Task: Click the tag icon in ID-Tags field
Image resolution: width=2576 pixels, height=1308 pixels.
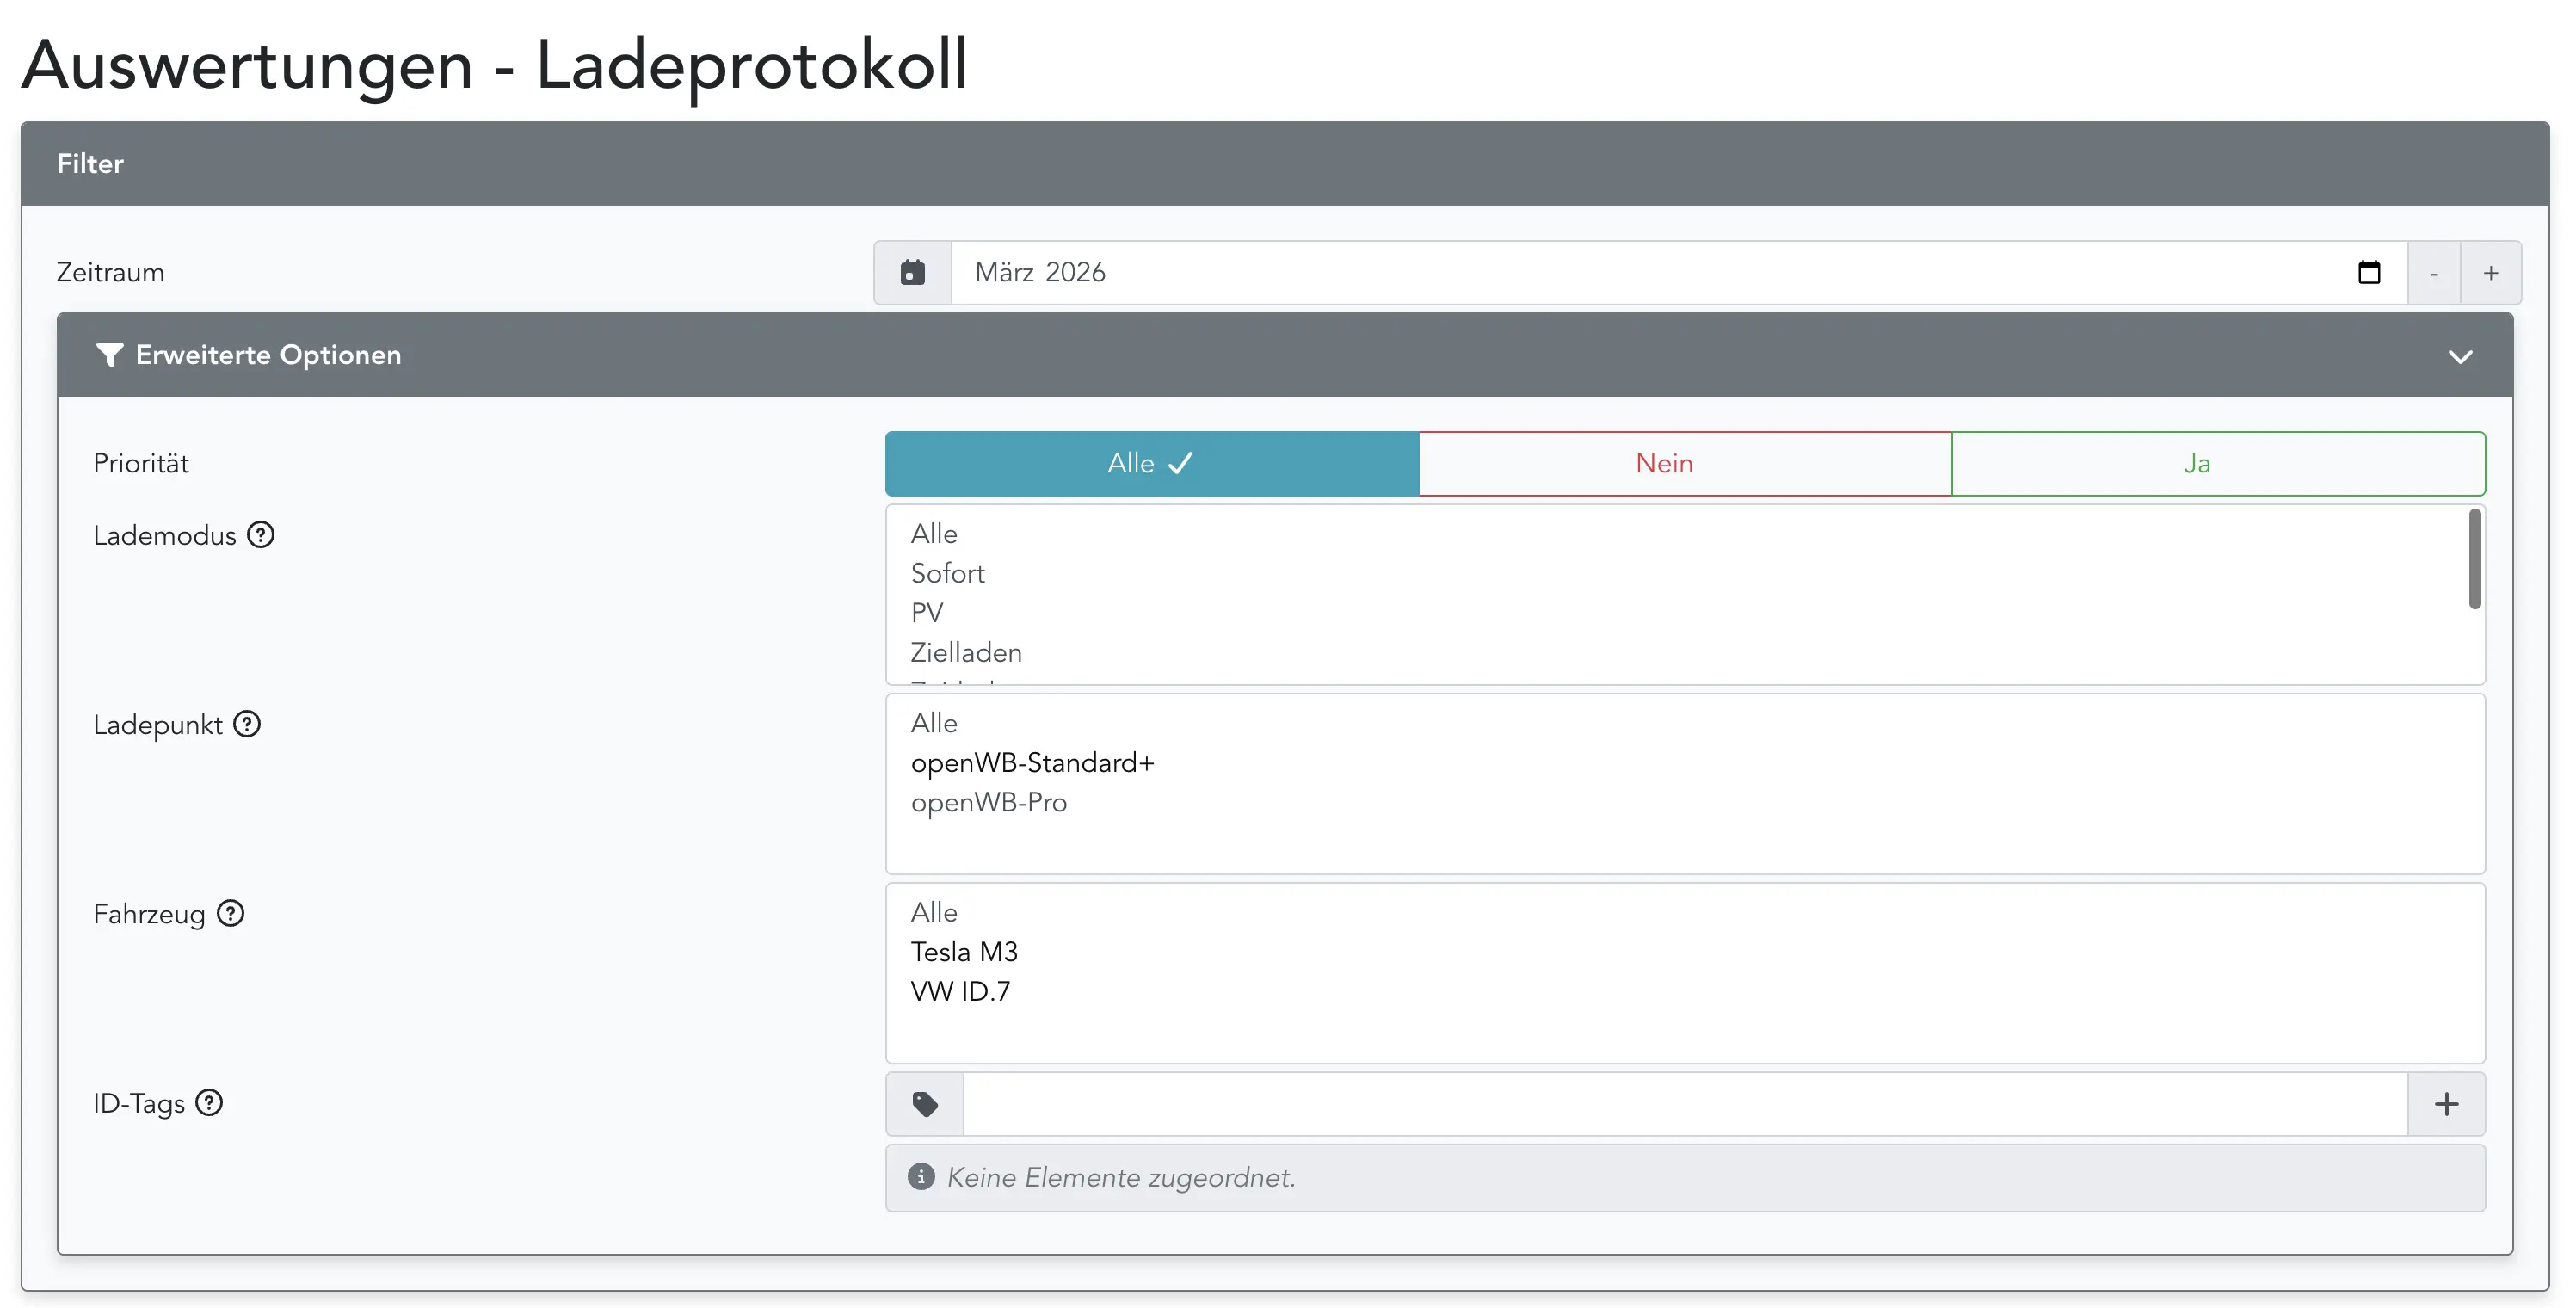Action: point(925,1104)
